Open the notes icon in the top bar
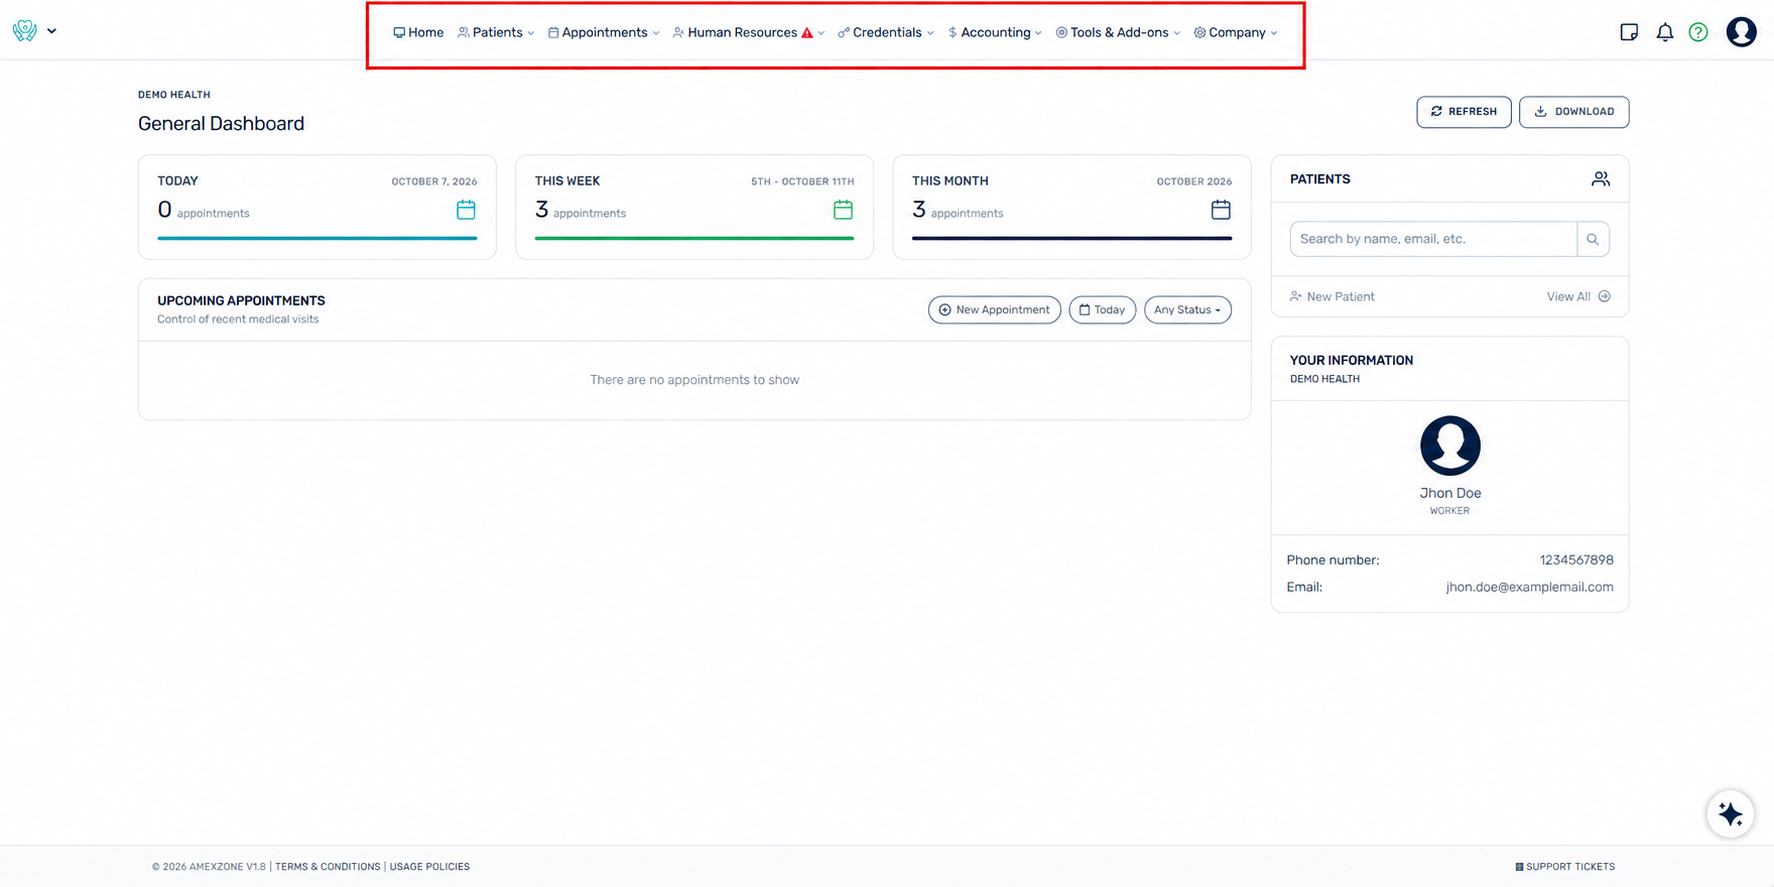The image size is (1774, 887). [x=1629, y=32]
